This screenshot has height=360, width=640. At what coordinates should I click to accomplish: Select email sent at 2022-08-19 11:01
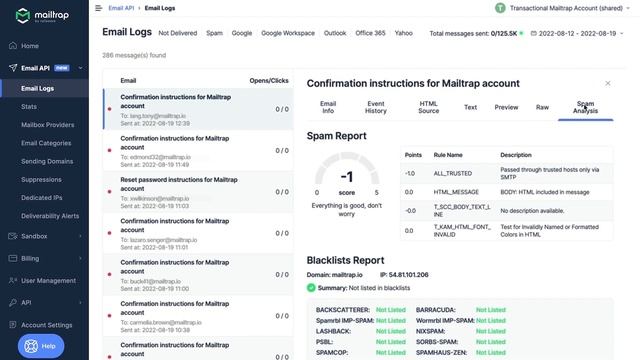(198, 233)
